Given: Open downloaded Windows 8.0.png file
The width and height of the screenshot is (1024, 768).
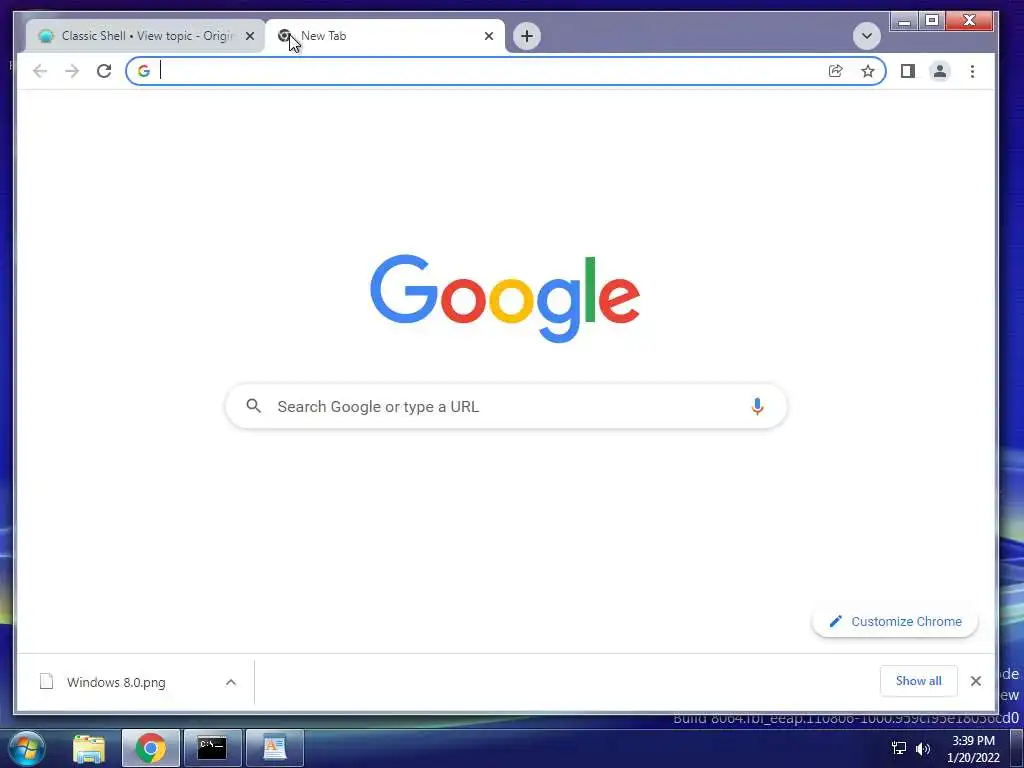Looking at the screenshot, I should (x=116, y=682).
